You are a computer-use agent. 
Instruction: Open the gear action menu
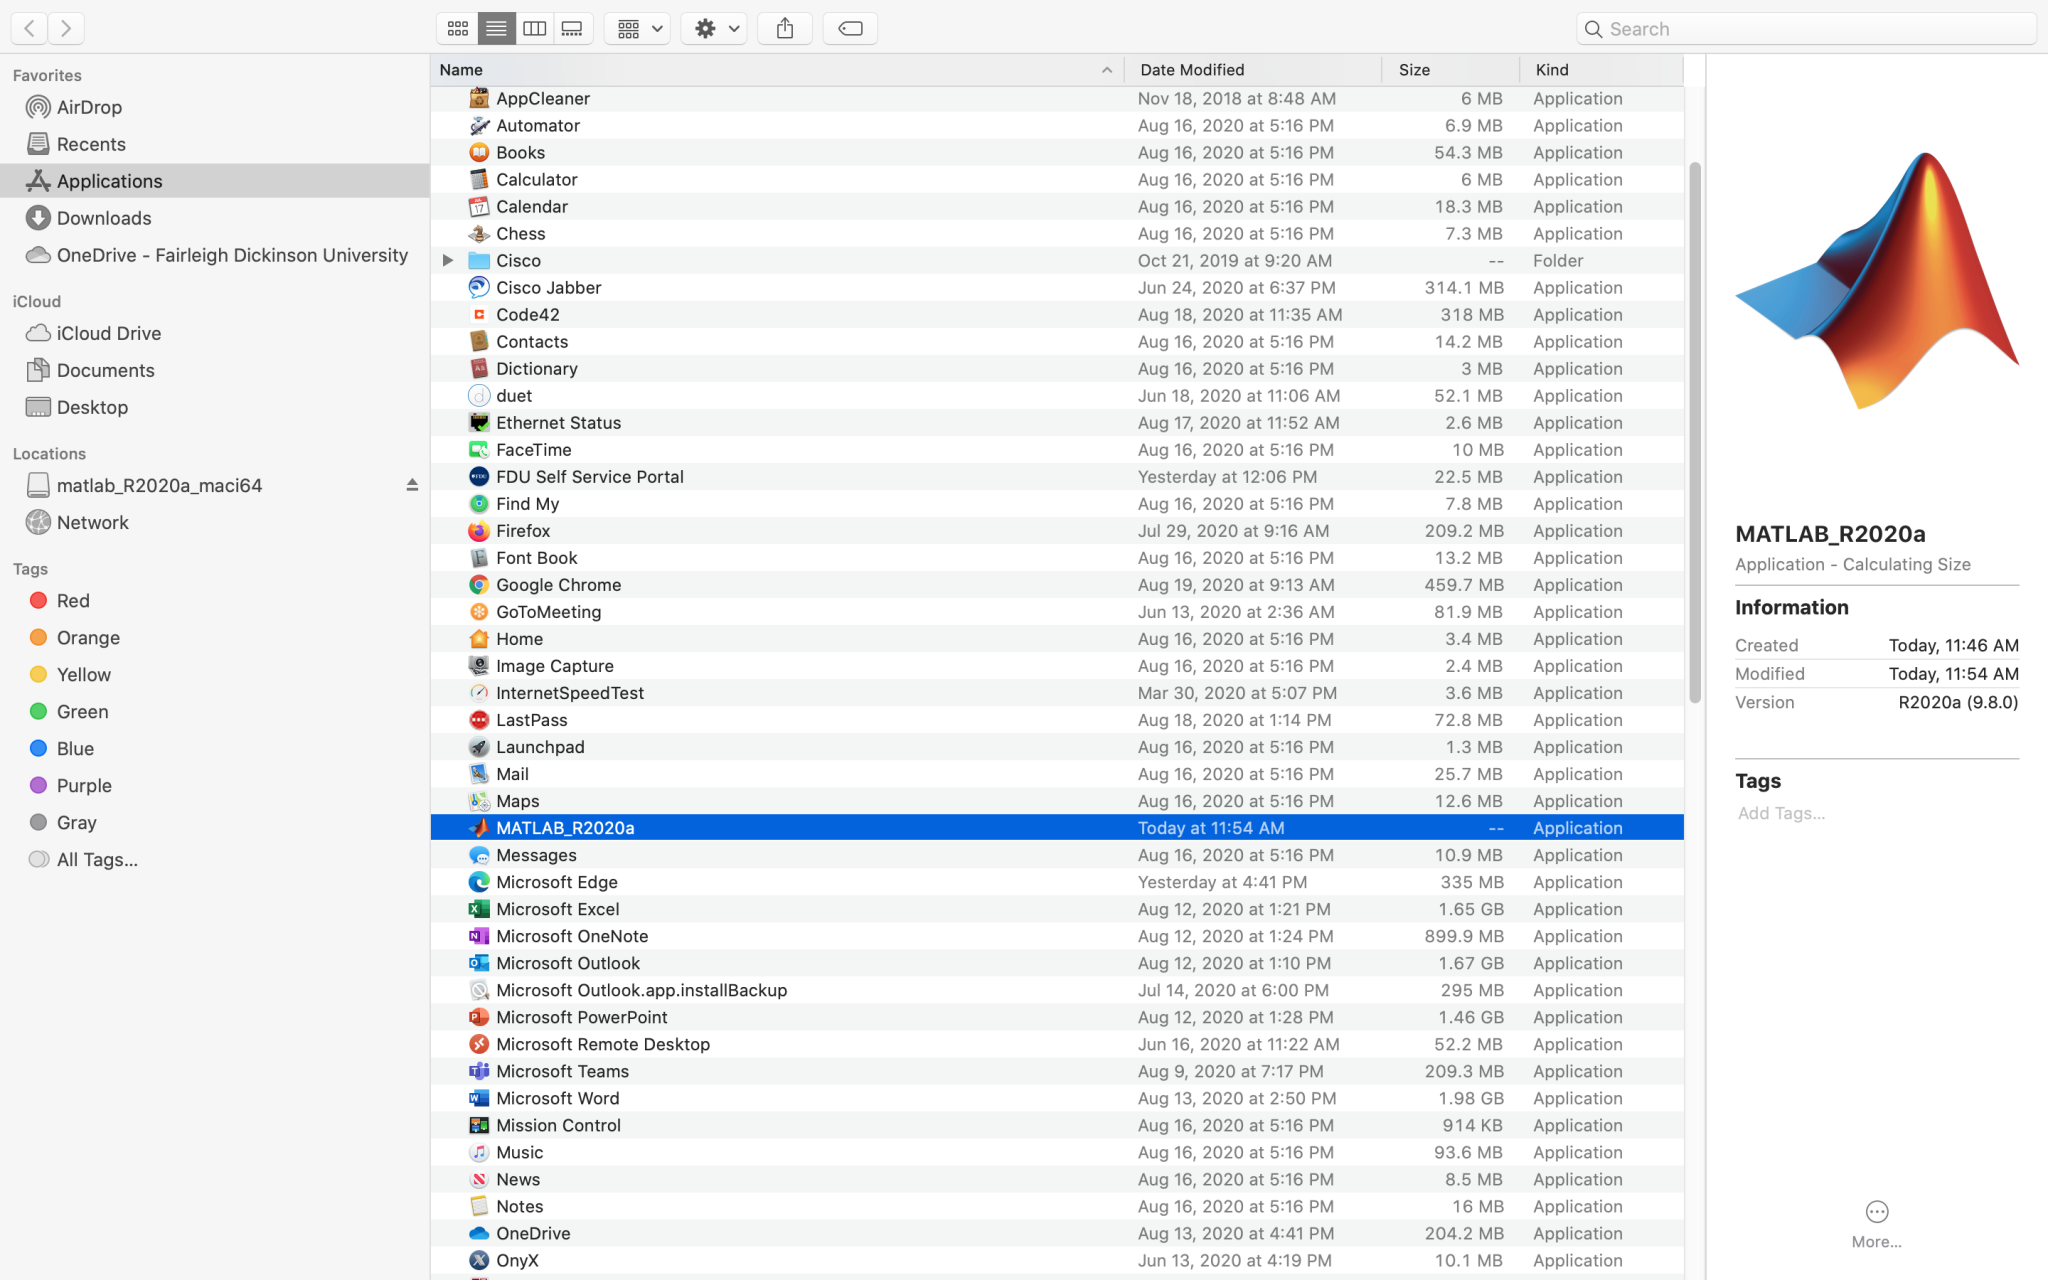pyautogui.click(x=714, y=28)
